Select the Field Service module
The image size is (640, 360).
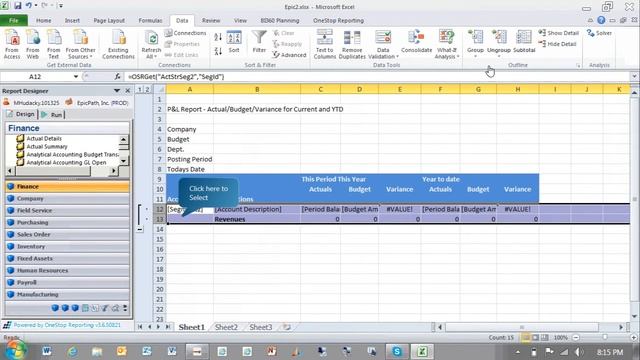[67, 210]
